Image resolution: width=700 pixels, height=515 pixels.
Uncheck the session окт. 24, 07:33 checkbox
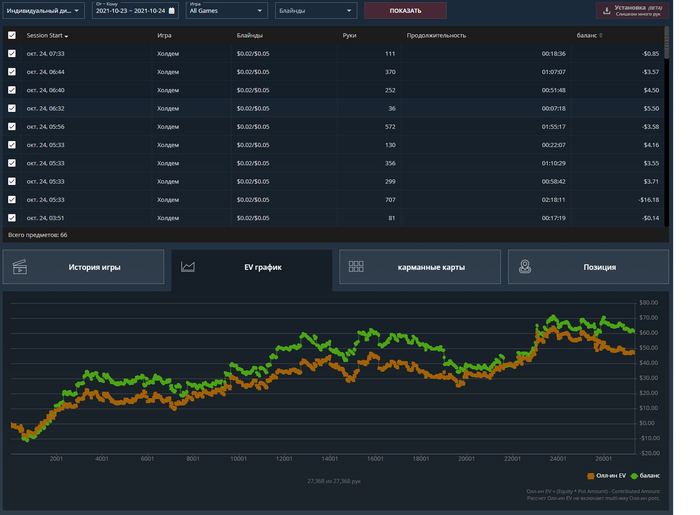tap(12, 54)
